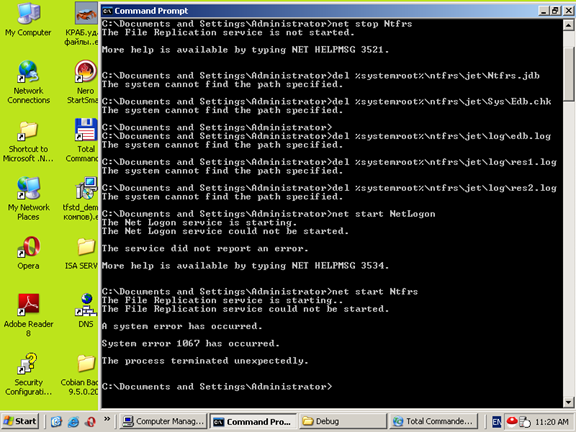The width and height of the screenshot is (577, 433).
Task: Close the Command Prompt window
Action: 568,11
